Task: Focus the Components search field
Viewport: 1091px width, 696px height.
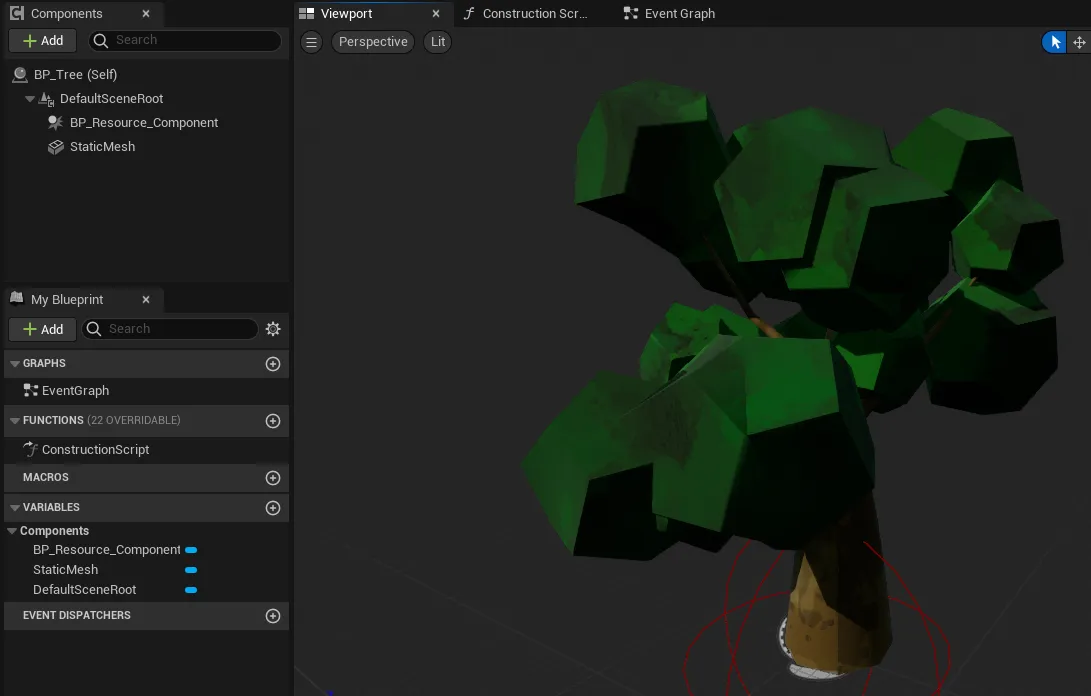Action: coord(185,40)
